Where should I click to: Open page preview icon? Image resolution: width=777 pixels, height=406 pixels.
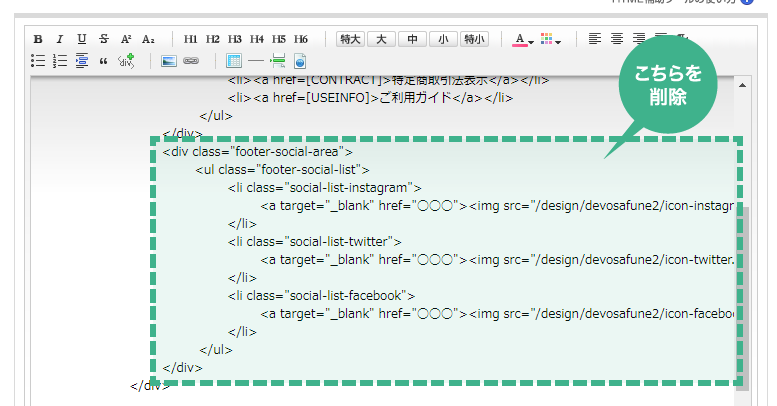coord(300,61)
